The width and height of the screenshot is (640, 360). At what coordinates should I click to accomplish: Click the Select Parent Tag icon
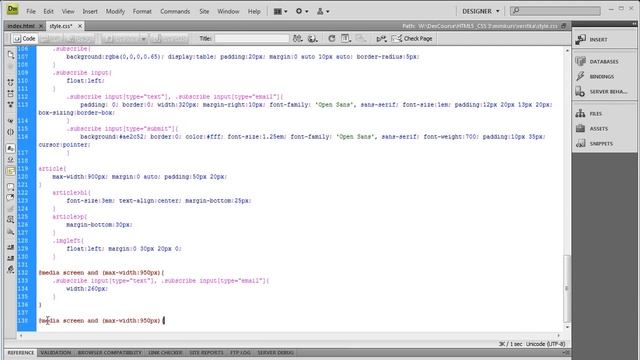click(11, 121)
